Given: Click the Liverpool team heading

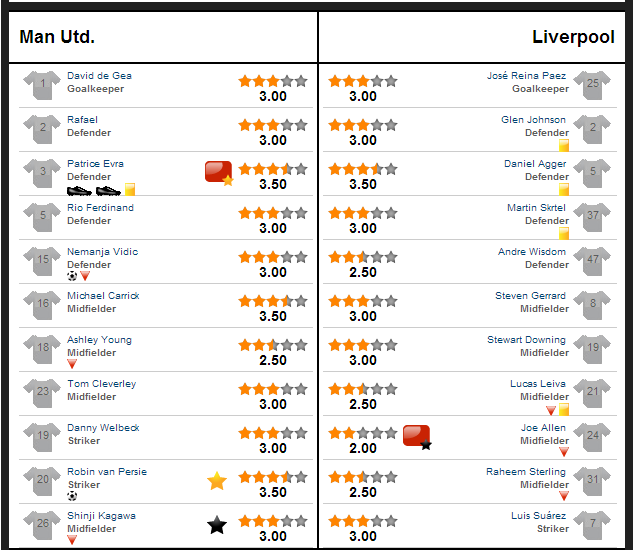Looking at the screenshot, I should pos(573,37).
